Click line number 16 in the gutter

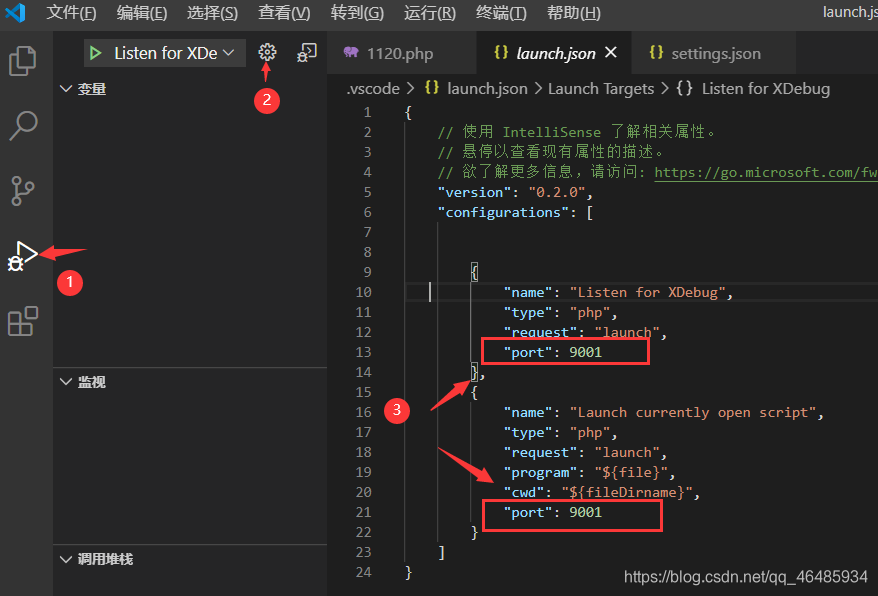pos(363,412)
